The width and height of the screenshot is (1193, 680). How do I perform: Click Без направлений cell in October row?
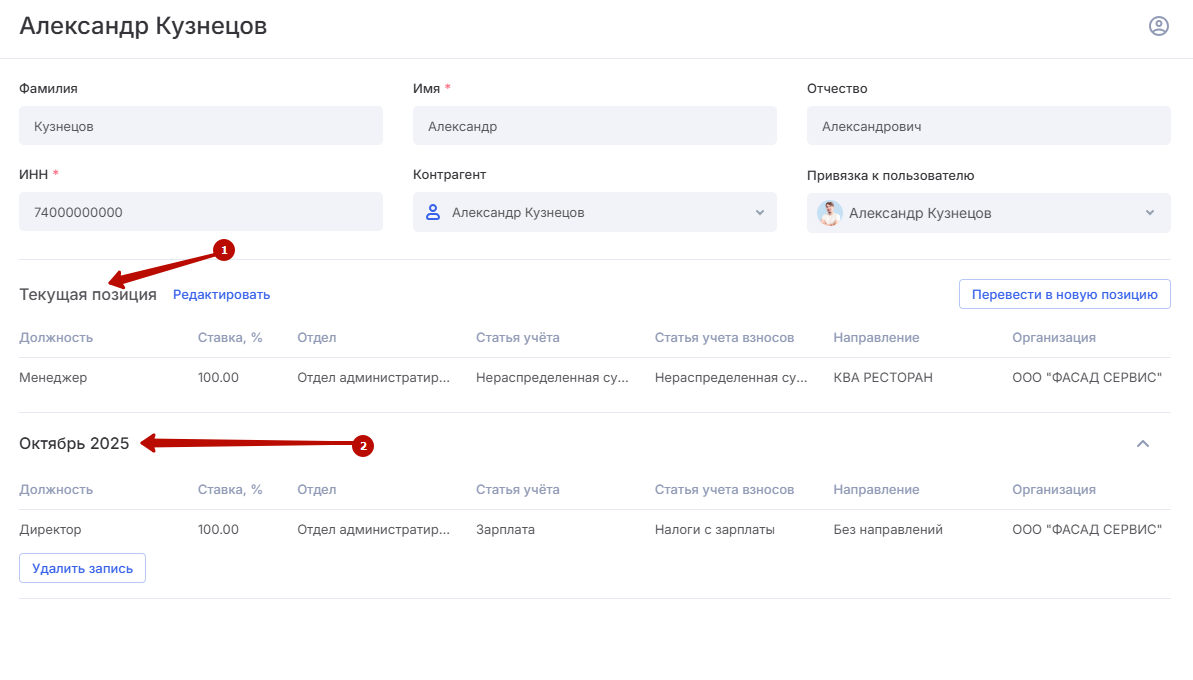(887, 530)
